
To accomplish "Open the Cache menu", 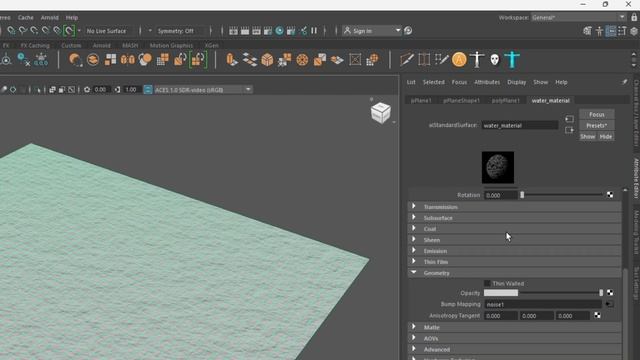I will (x=25, y=18).
